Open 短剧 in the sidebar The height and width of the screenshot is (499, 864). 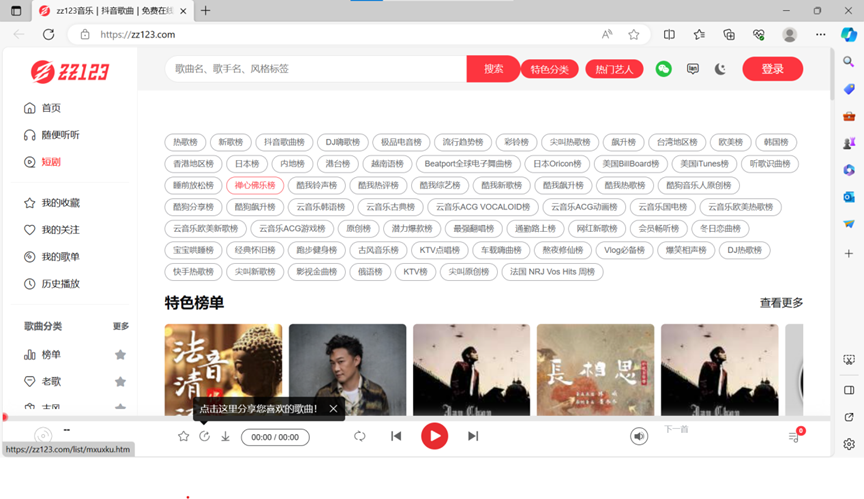click(x=42, y=162)
